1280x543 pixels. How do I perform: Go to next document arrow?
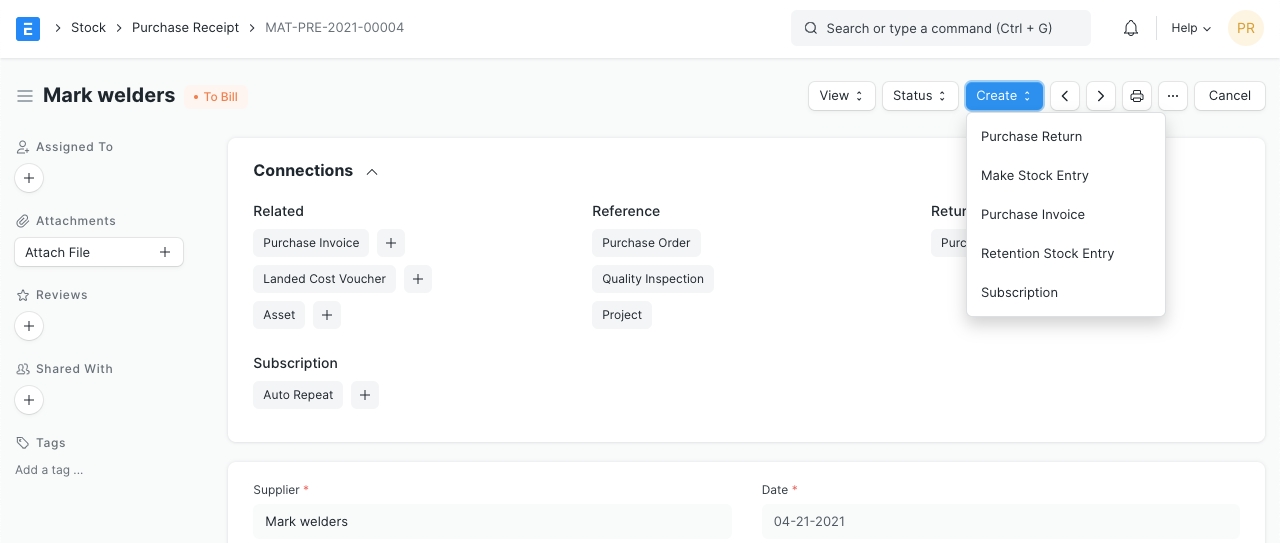pyautogui.click(x=1101, y=96)
